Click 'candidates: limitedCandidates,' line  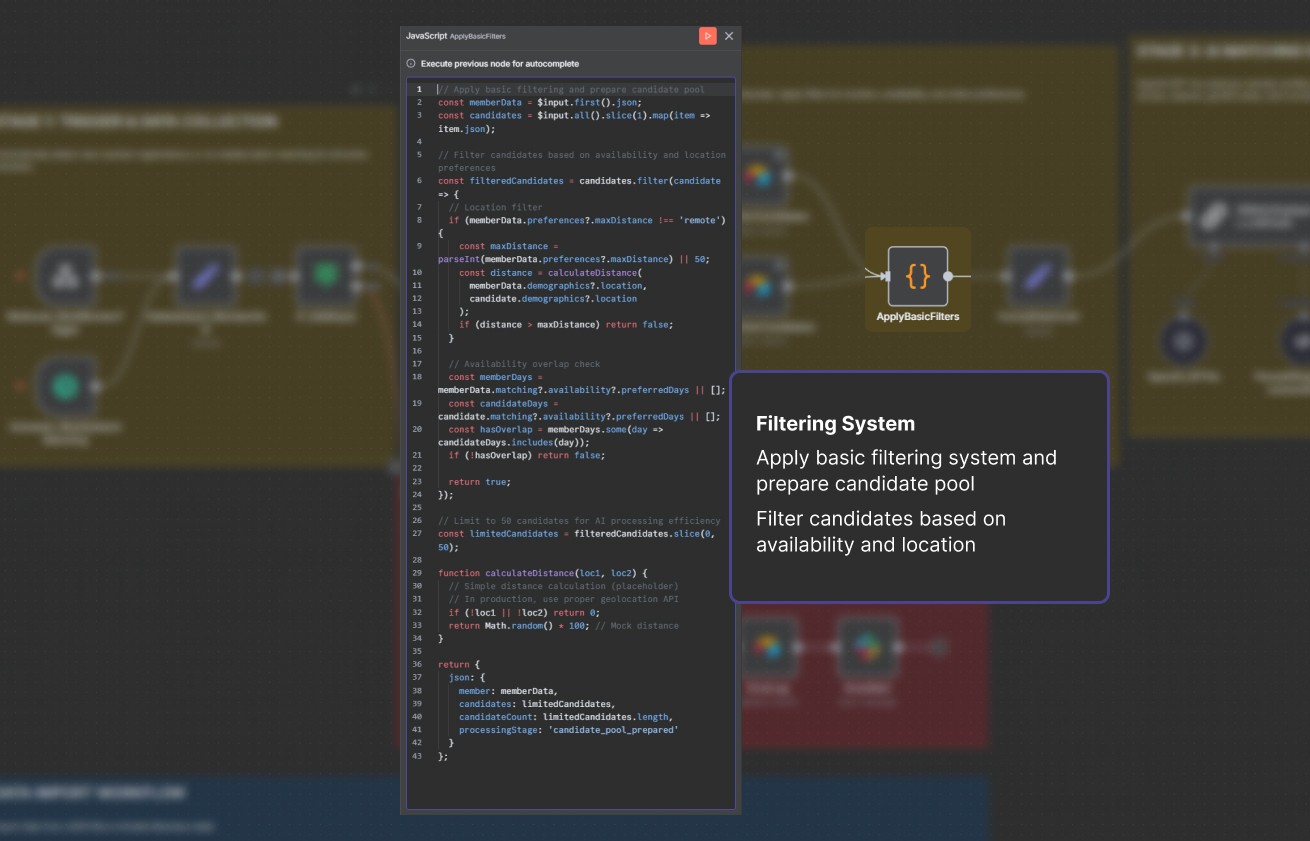(538, 704)
